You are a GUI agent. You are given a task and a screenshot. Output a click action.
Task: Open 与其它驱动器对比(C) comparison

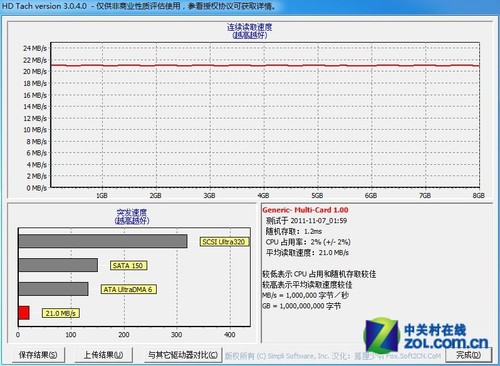coord(183,355)
